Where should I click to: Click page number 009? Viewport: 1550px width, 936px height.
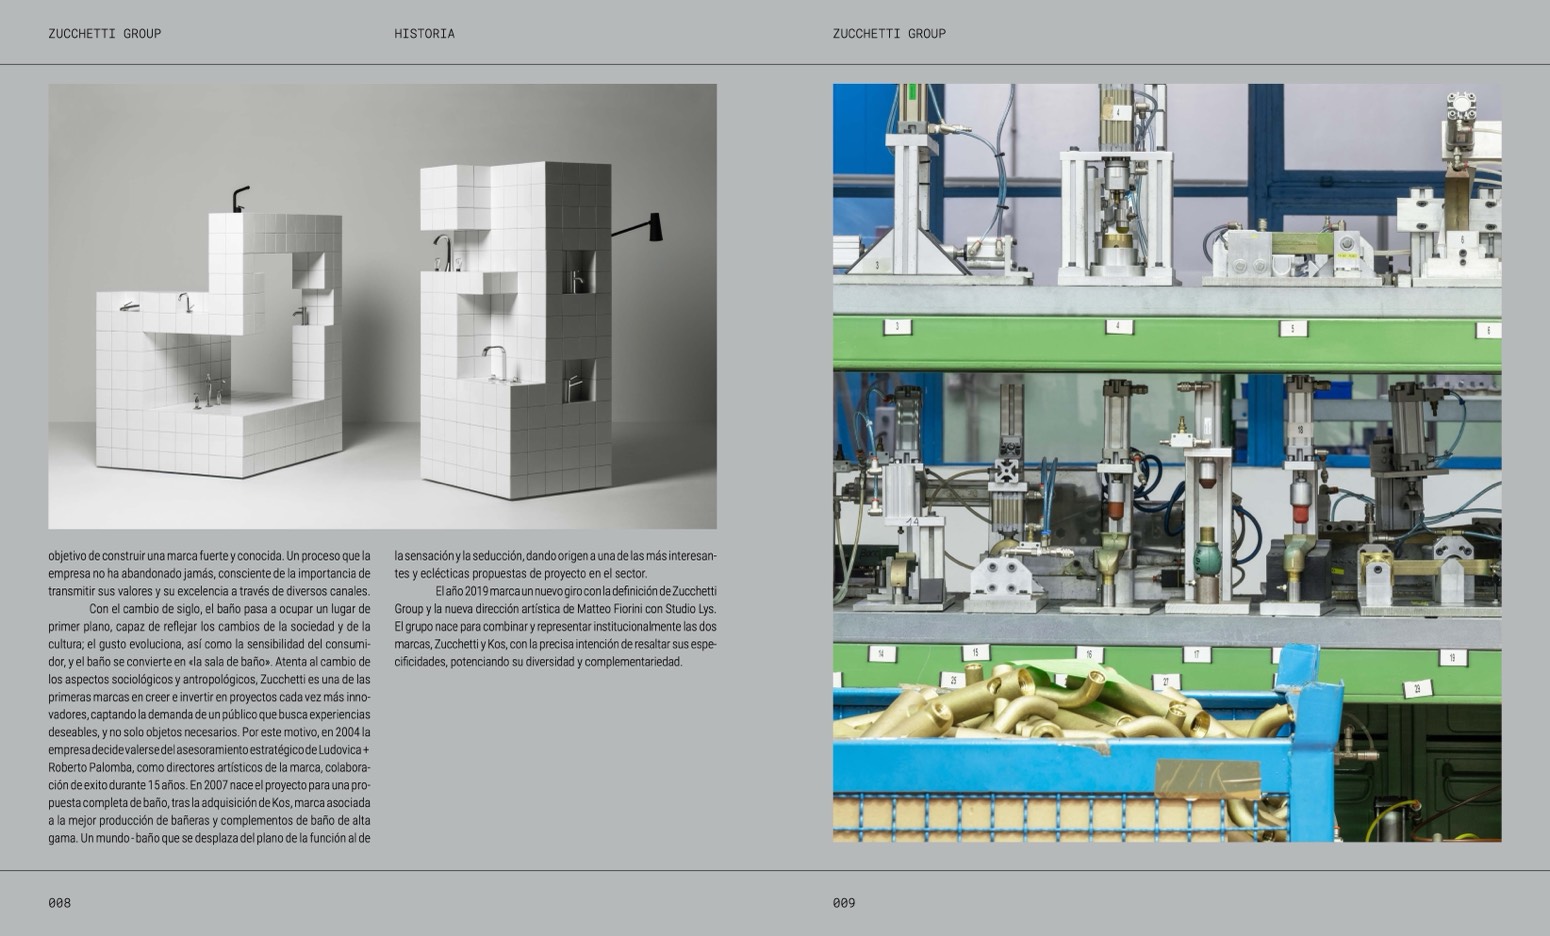point(844,903)
